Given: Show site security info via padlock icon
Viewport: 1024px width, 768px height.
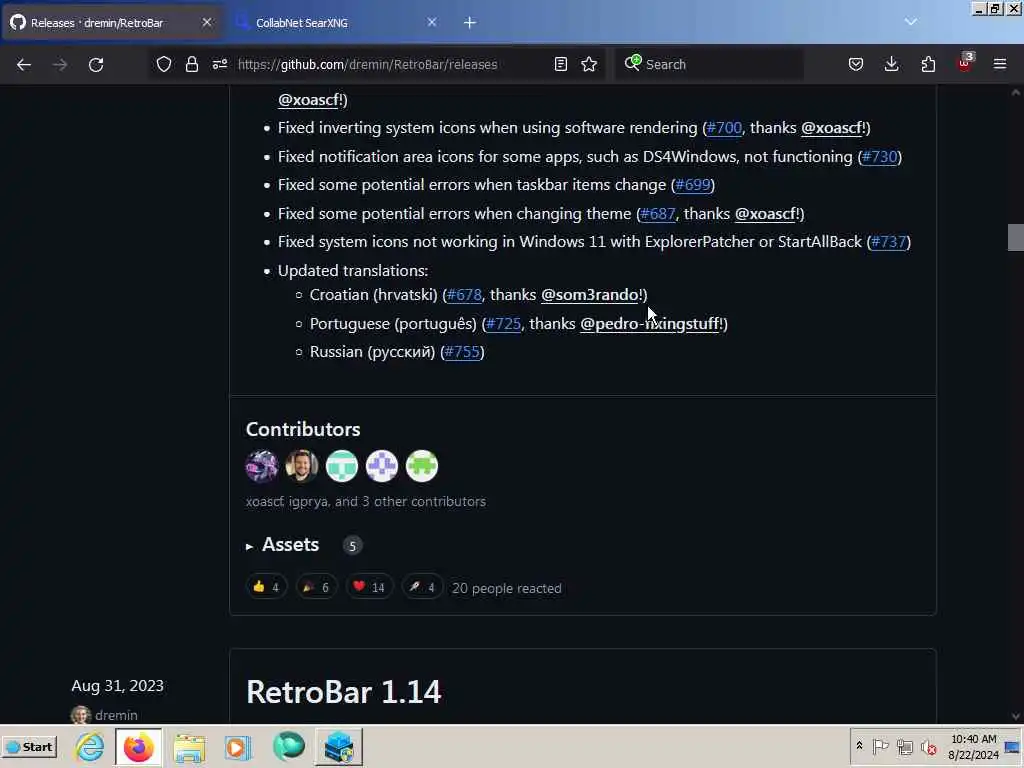Looking at the screenshot, I should pyautogui.click(x=191, y=64).
